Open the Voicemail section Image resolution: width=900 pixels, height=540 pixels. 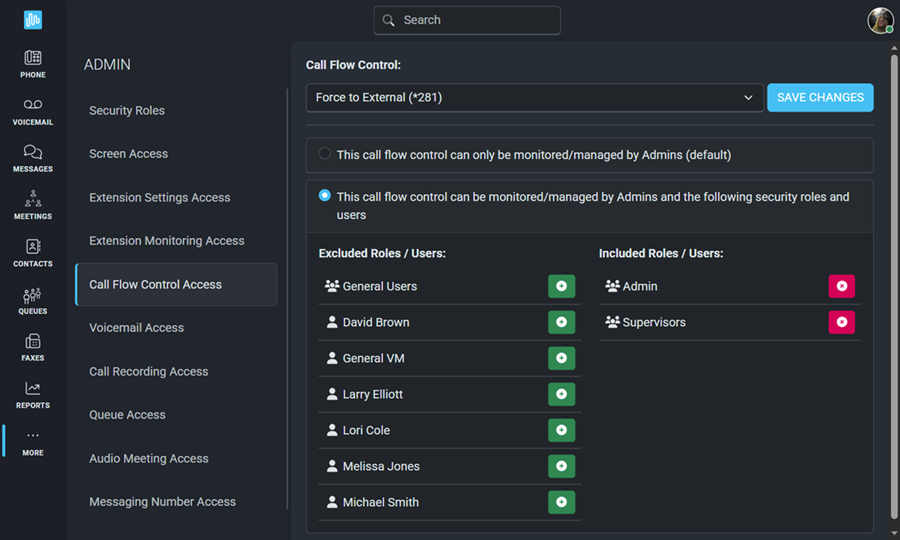pyautogui.click(x=33, y=111)
